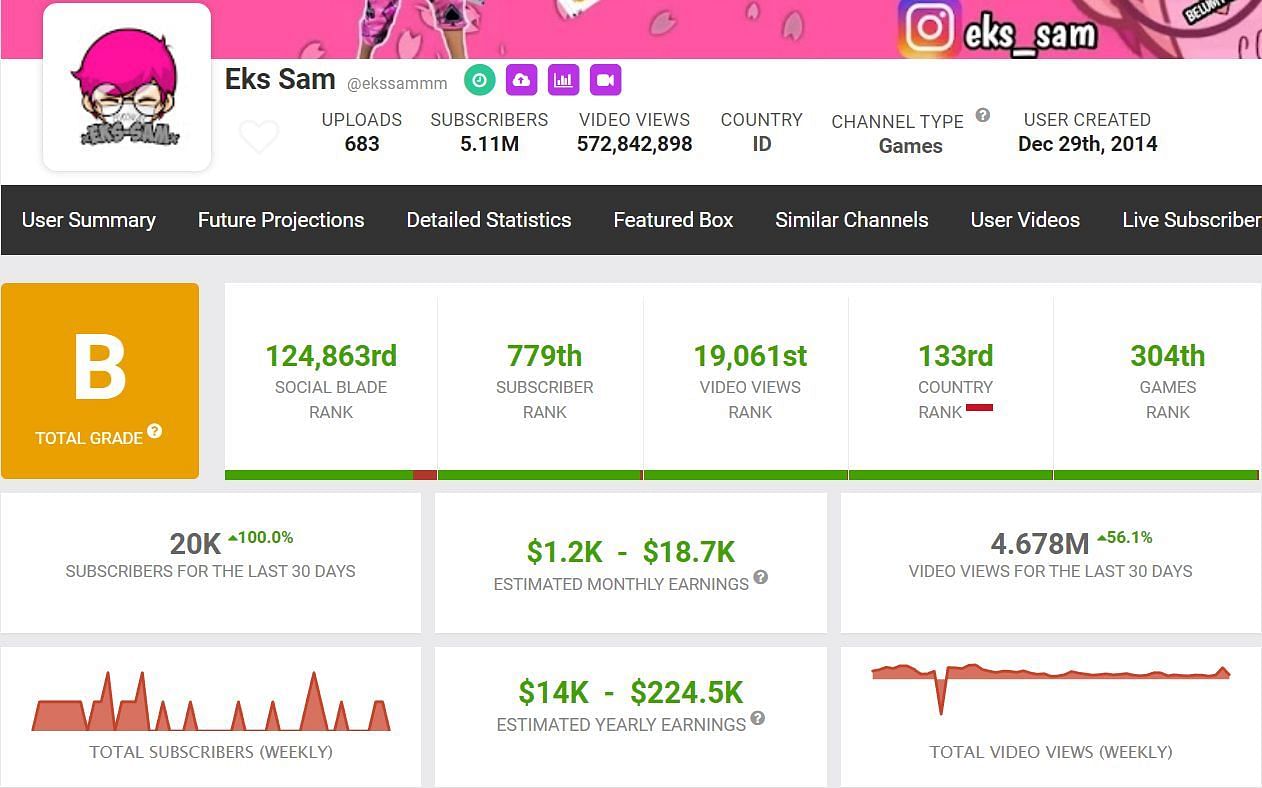The height and width of the screenshot is (788, 1262).
Task: Click the help icon next to Channel Type
Action: coord(983,115)
